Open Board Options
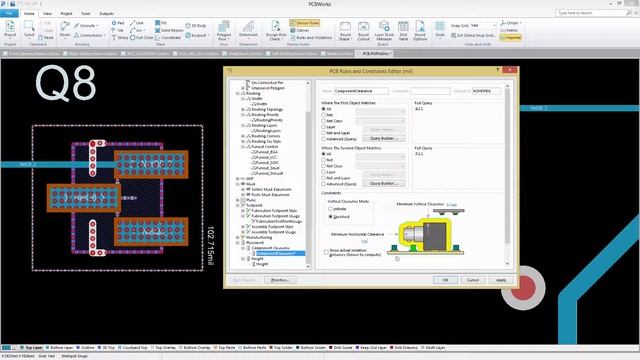The width and height of the screenshot is (640, 360). tap(420, 31)
